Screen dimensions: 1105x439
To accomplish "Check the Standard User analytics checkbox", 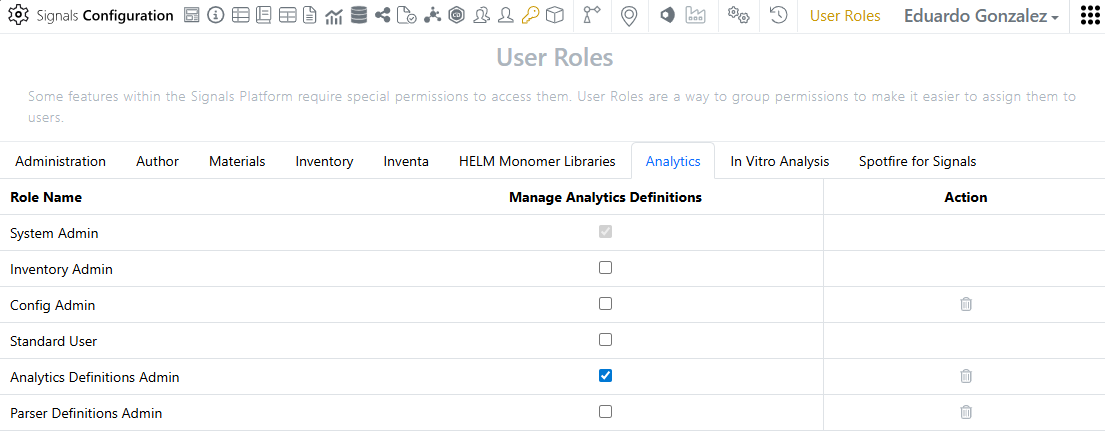I will point(605,340).
